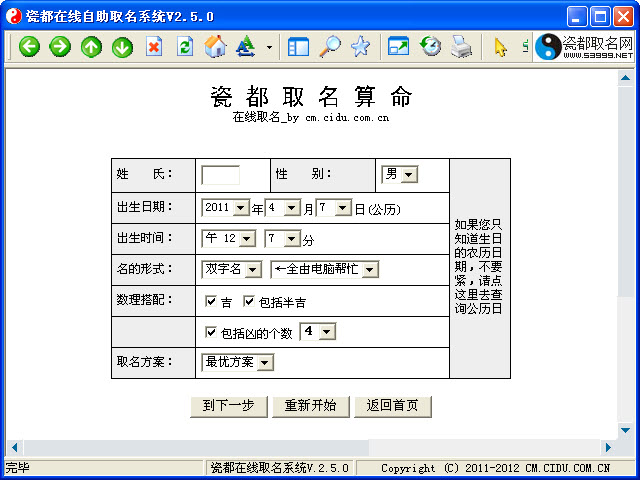Click the 在线取名_by cm.cidu.com.cn subtitle
The height and width of the screenshot is (480, 640).
point(311,118)
